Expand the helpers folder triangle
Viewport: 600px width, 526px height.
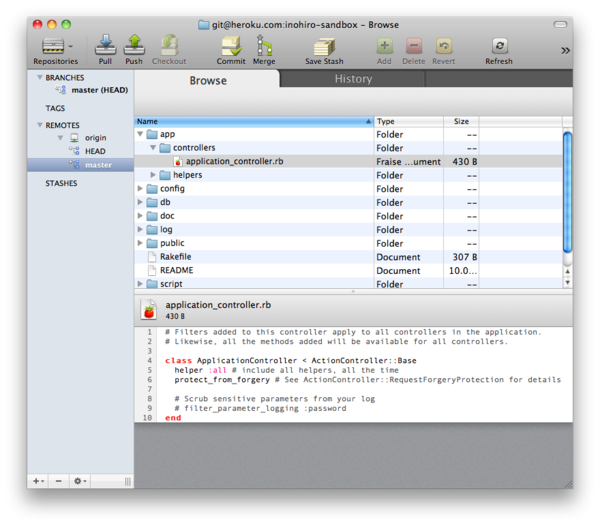coord(153,175)
